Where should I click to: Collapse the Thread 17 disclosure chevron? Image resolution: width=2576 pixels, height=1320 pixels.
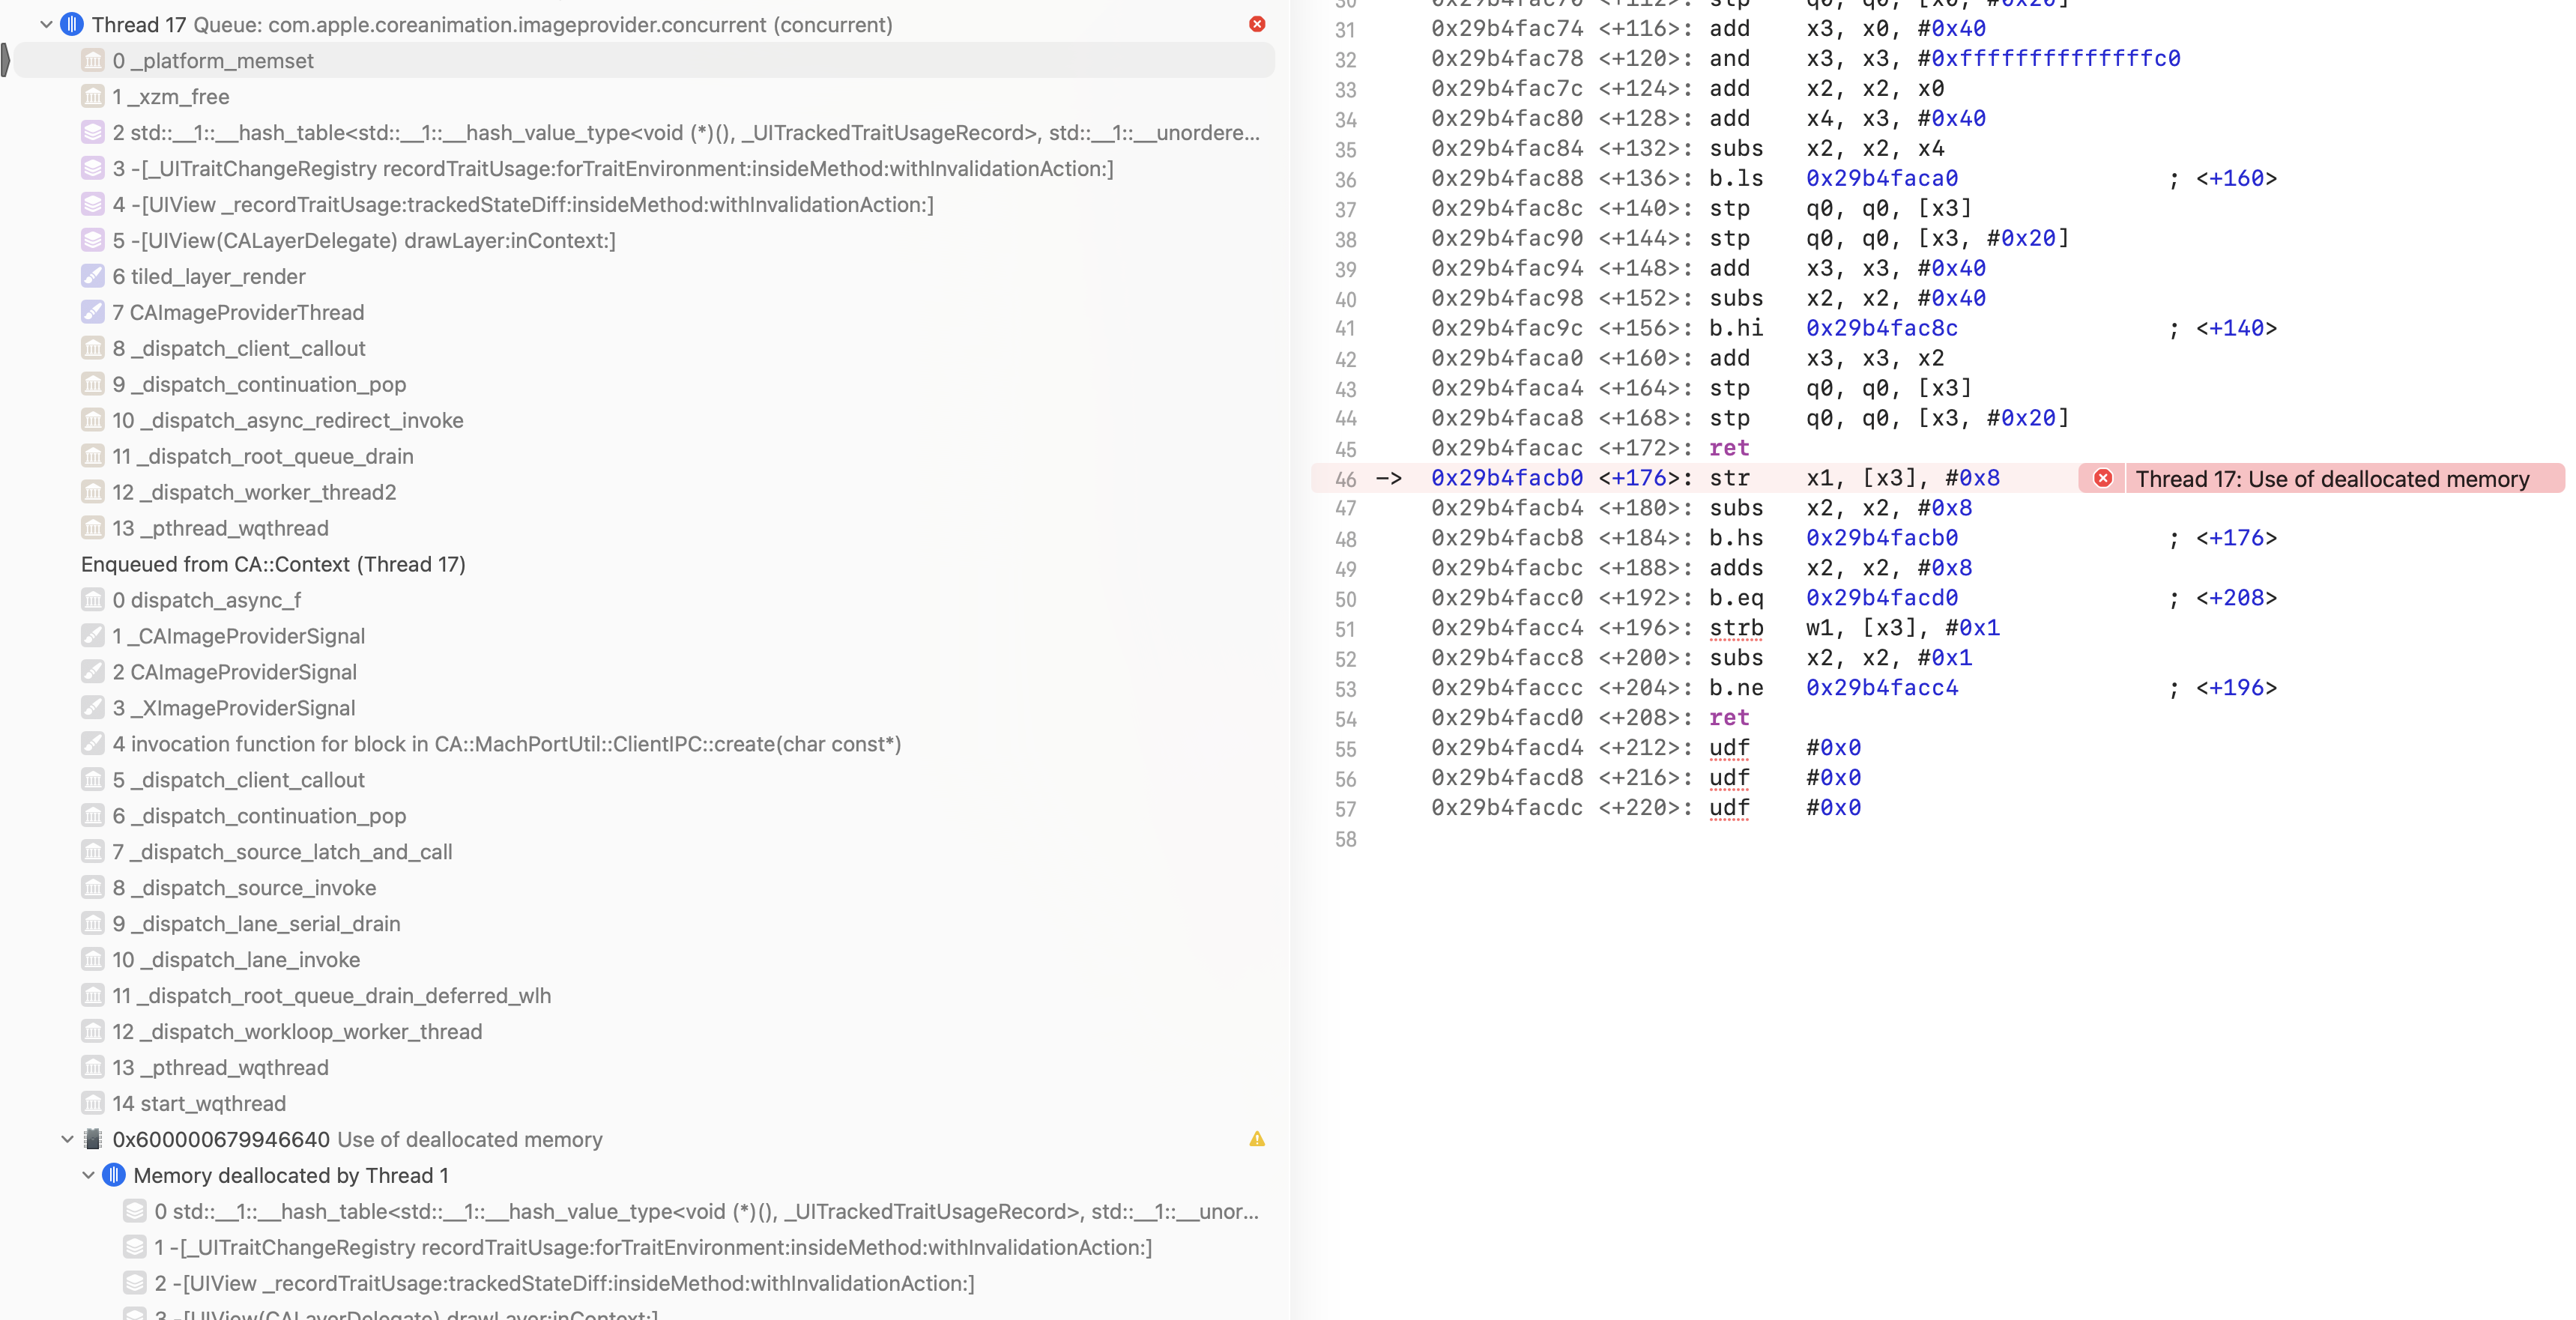click(46, 24)
